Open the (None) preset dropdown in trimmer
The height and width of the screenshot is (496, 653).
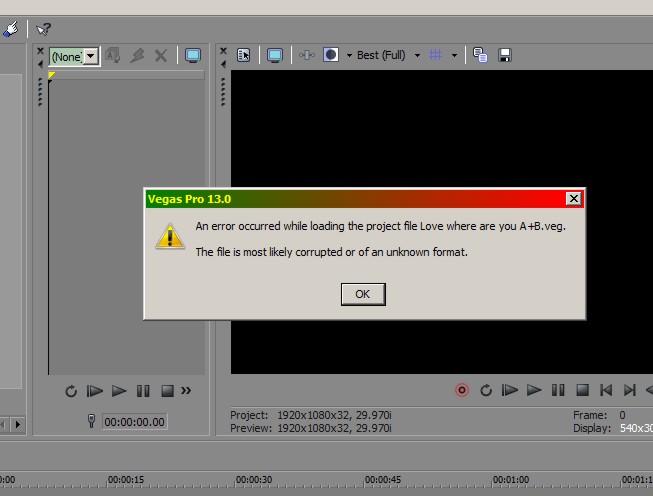coord(90,56)
